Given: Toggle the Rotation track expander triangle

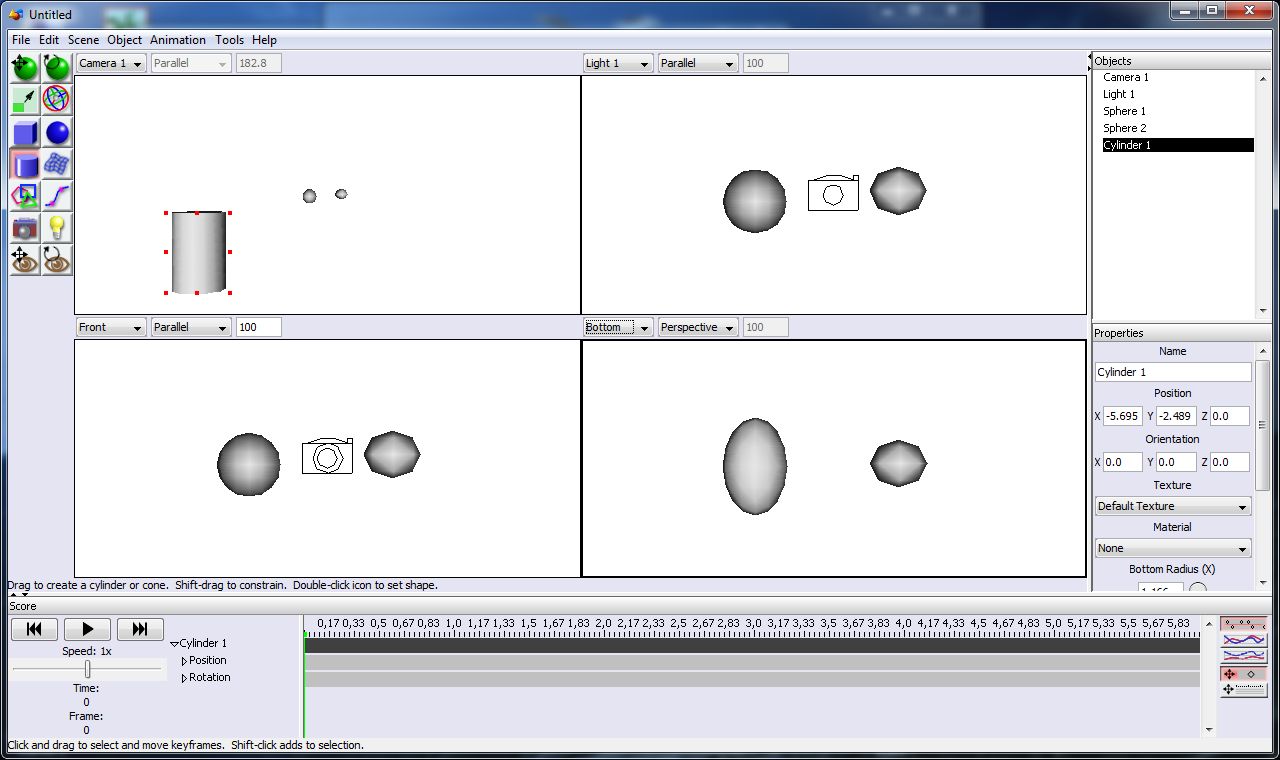Looking at the screenshot, I should point(184,678).
